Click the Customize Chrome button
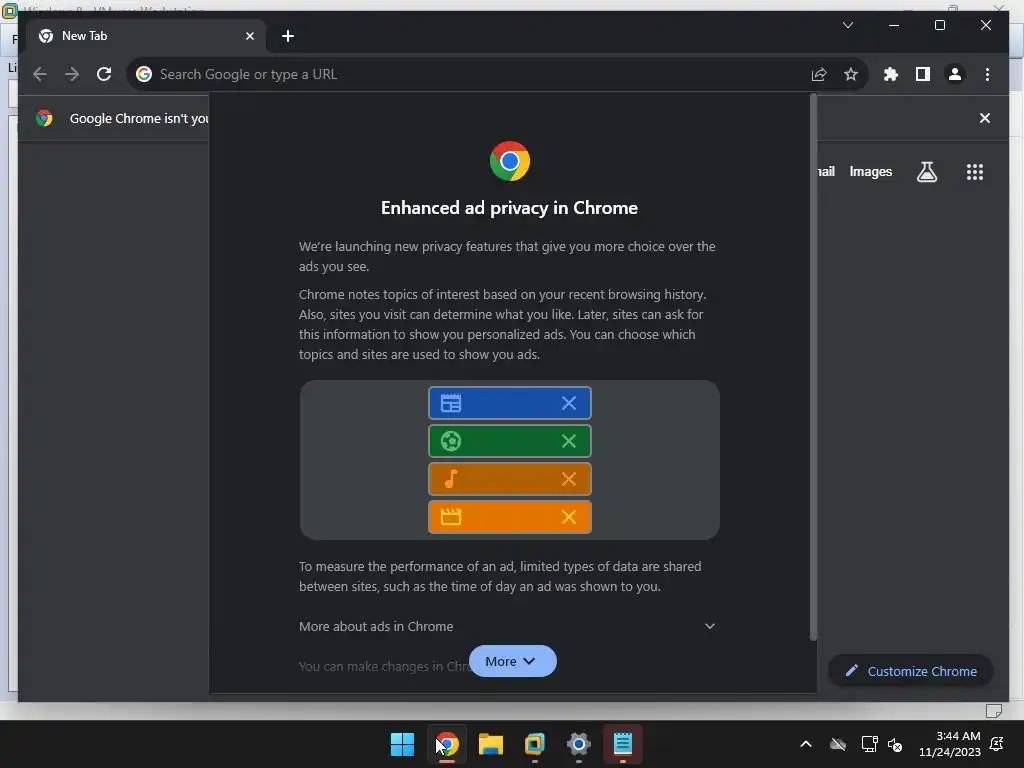 pyautogui.click(x=911, y=671)
